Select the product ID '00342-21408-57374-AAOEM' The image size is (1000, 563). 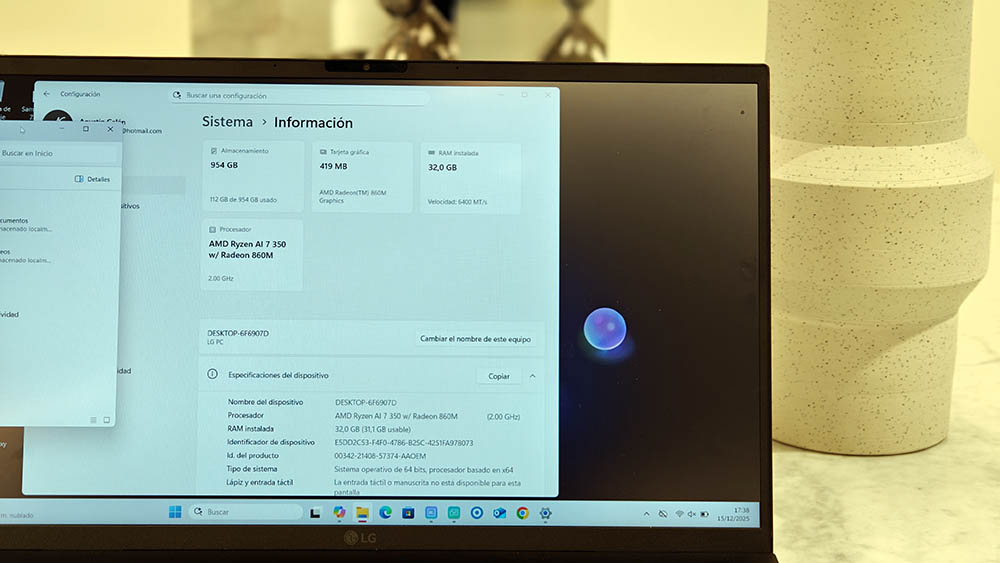380,456
